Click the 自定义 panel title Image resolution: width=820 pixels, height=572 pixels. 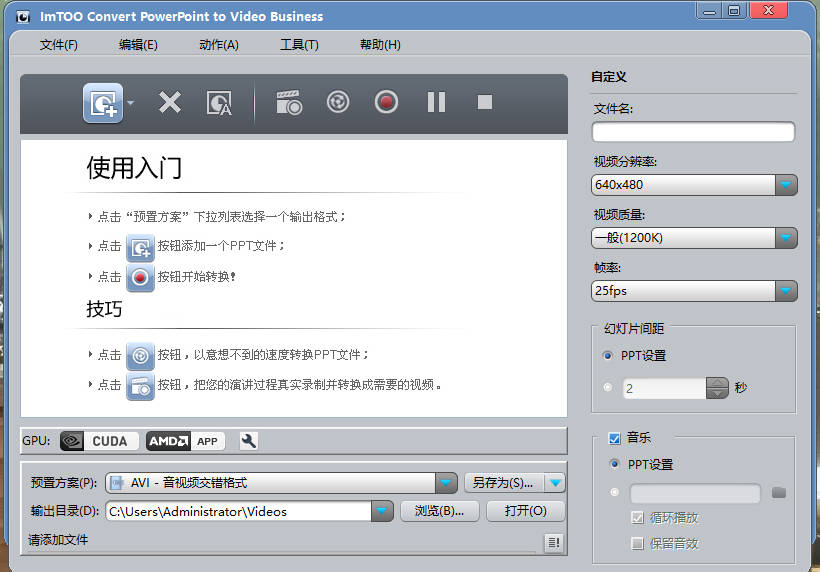pyautogui.click(x=609, y=77)
